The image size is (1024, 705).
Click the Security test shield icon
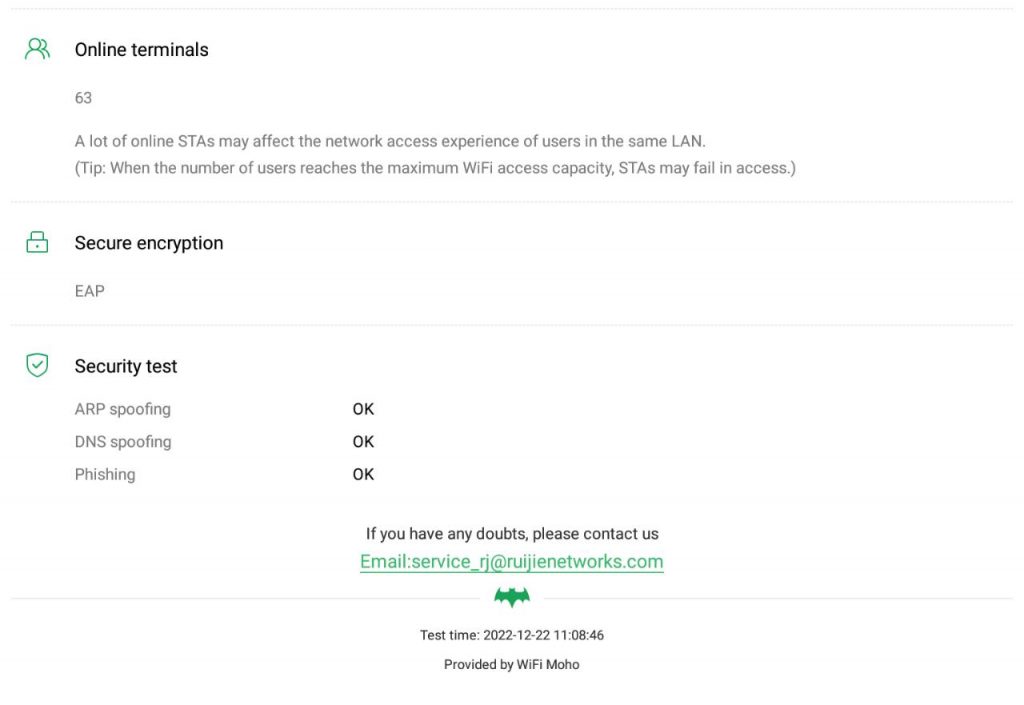click(37, 366)
